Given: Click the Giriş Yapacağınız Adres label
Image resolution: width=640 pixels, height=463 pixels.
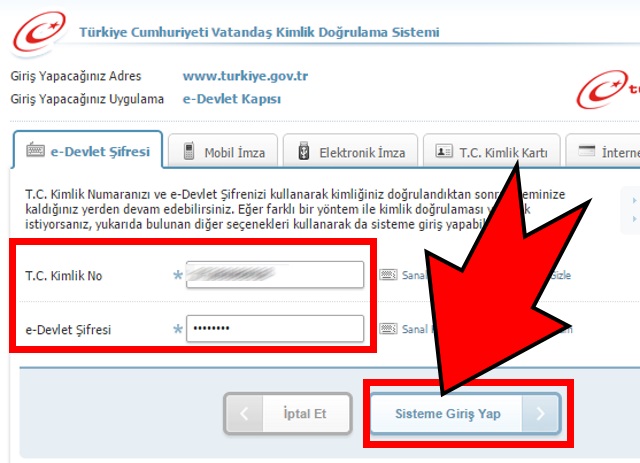Looking at the screenshot, I should (76, 76).
